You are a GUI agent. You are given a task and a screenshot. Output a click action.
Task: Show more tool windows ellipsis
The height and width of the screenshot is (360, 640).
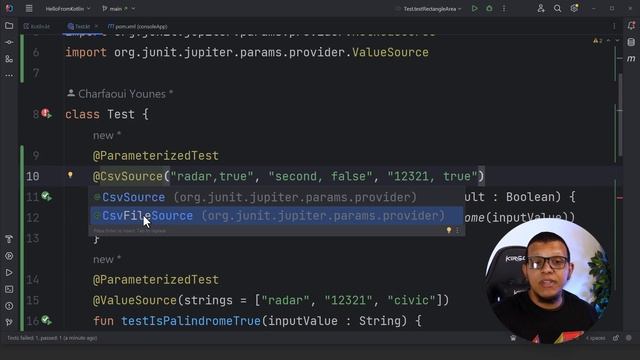point(9,76)
